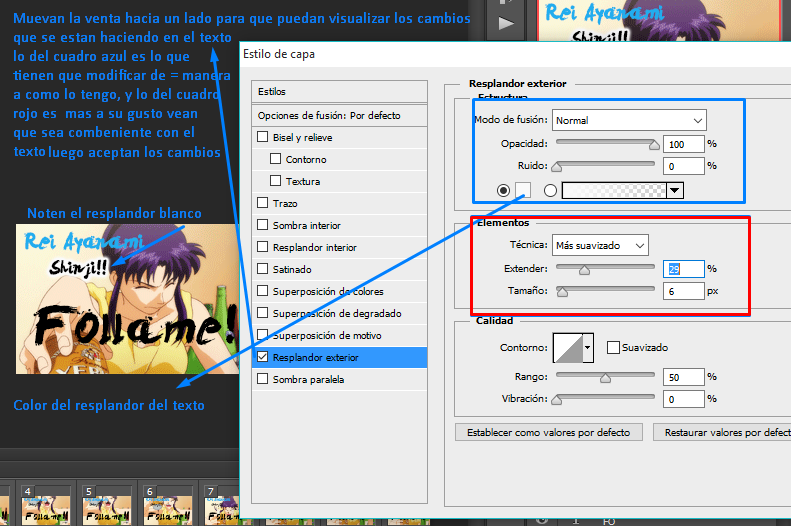Click the glow color swatch
Image resolution: width=791 pixels, height=526 pixels.
523,190
